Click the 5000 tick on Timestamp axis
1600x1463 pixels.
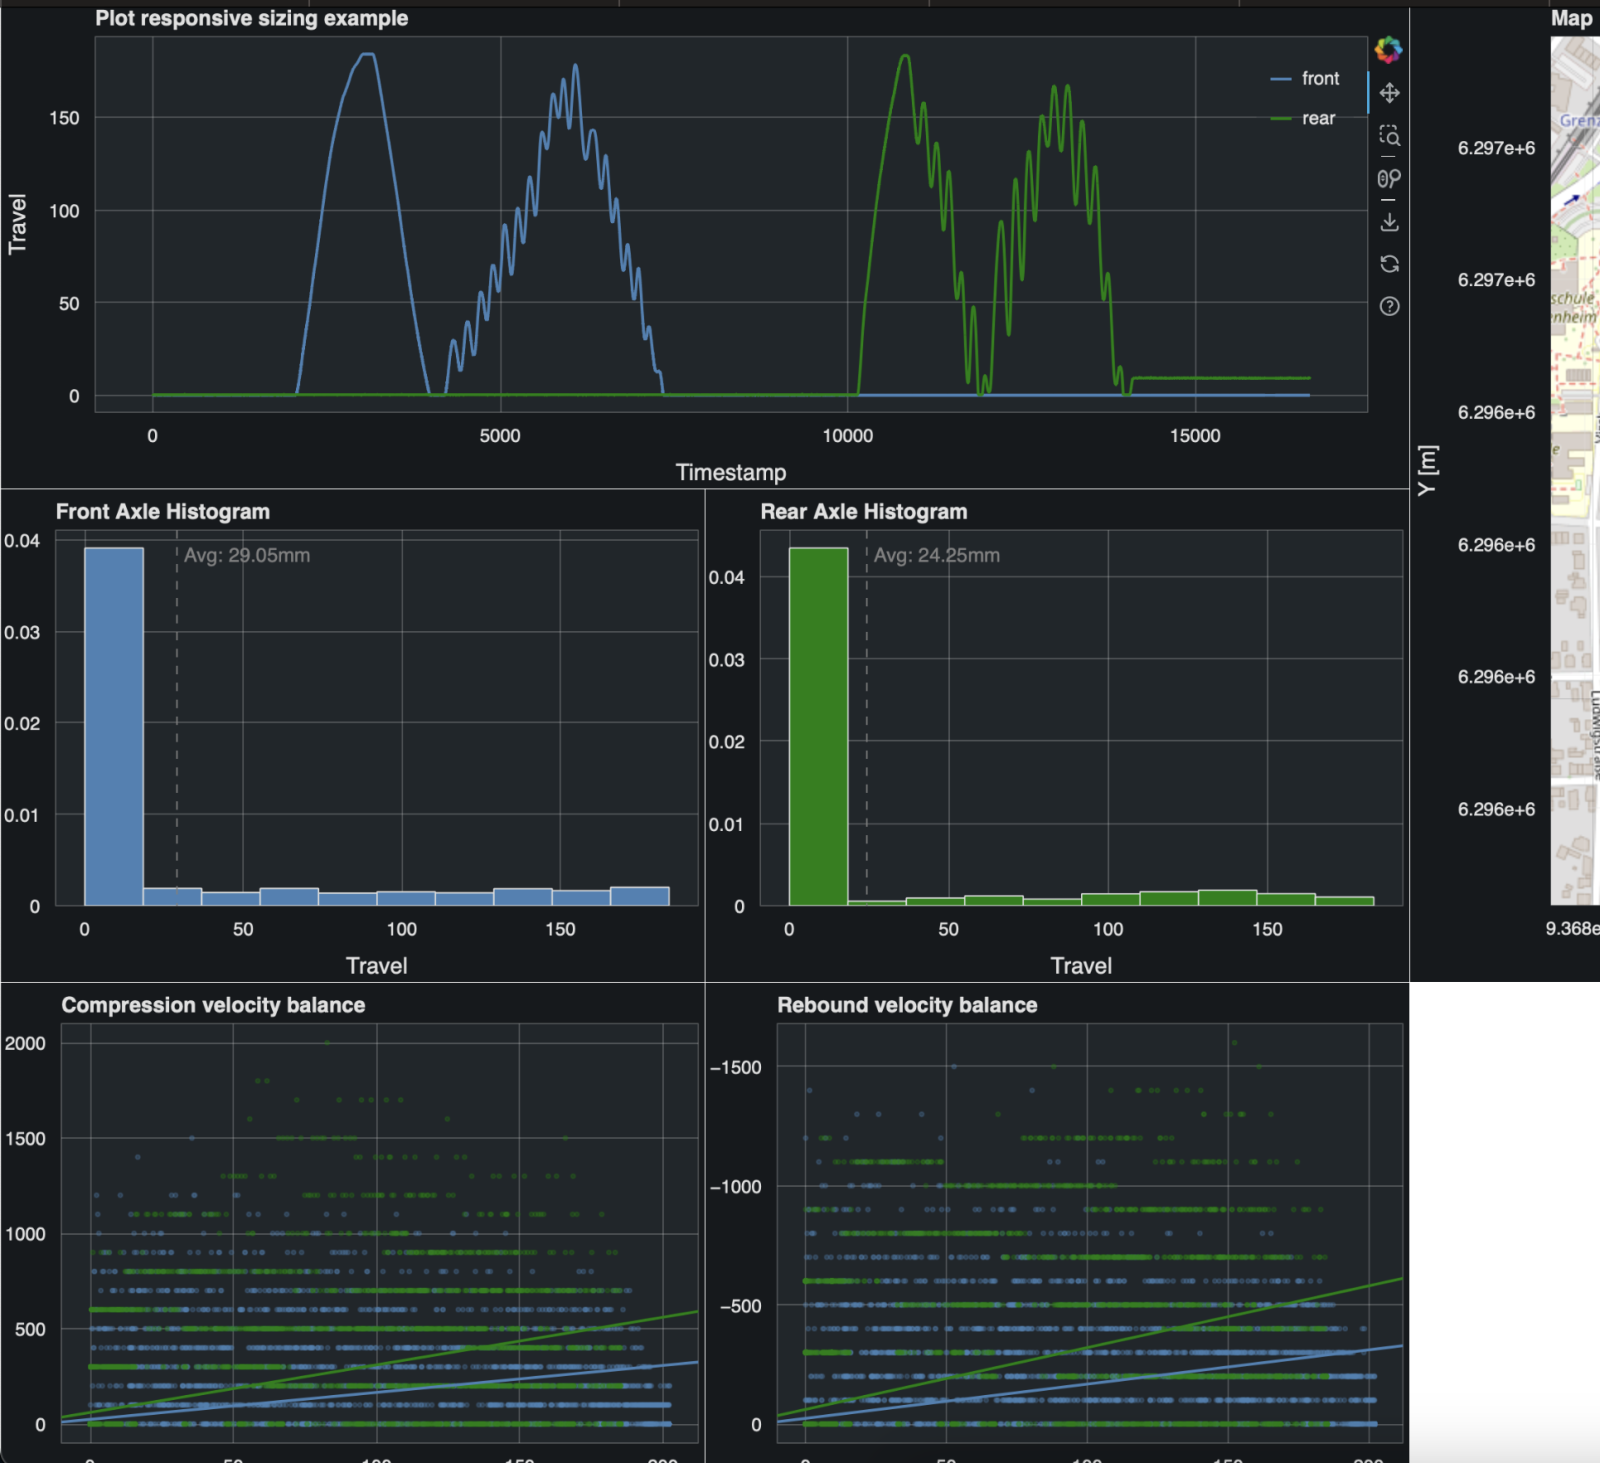(500, 436)
